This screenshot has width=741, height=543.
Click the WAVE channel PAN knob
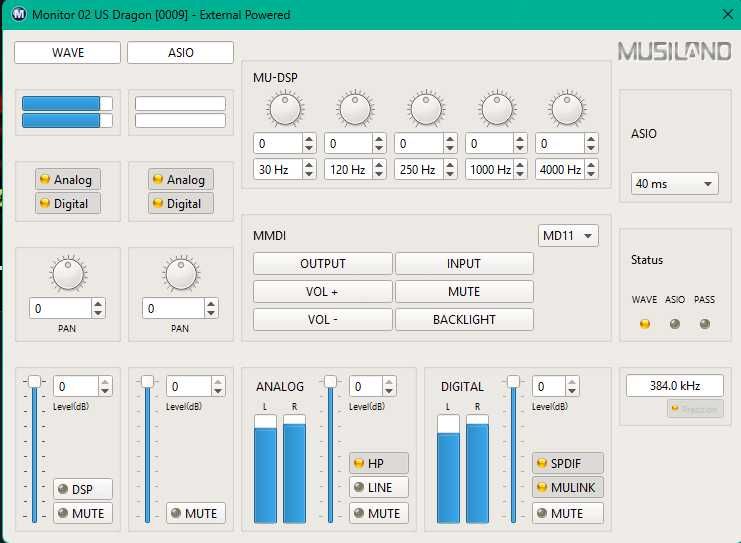pos(68,273)
